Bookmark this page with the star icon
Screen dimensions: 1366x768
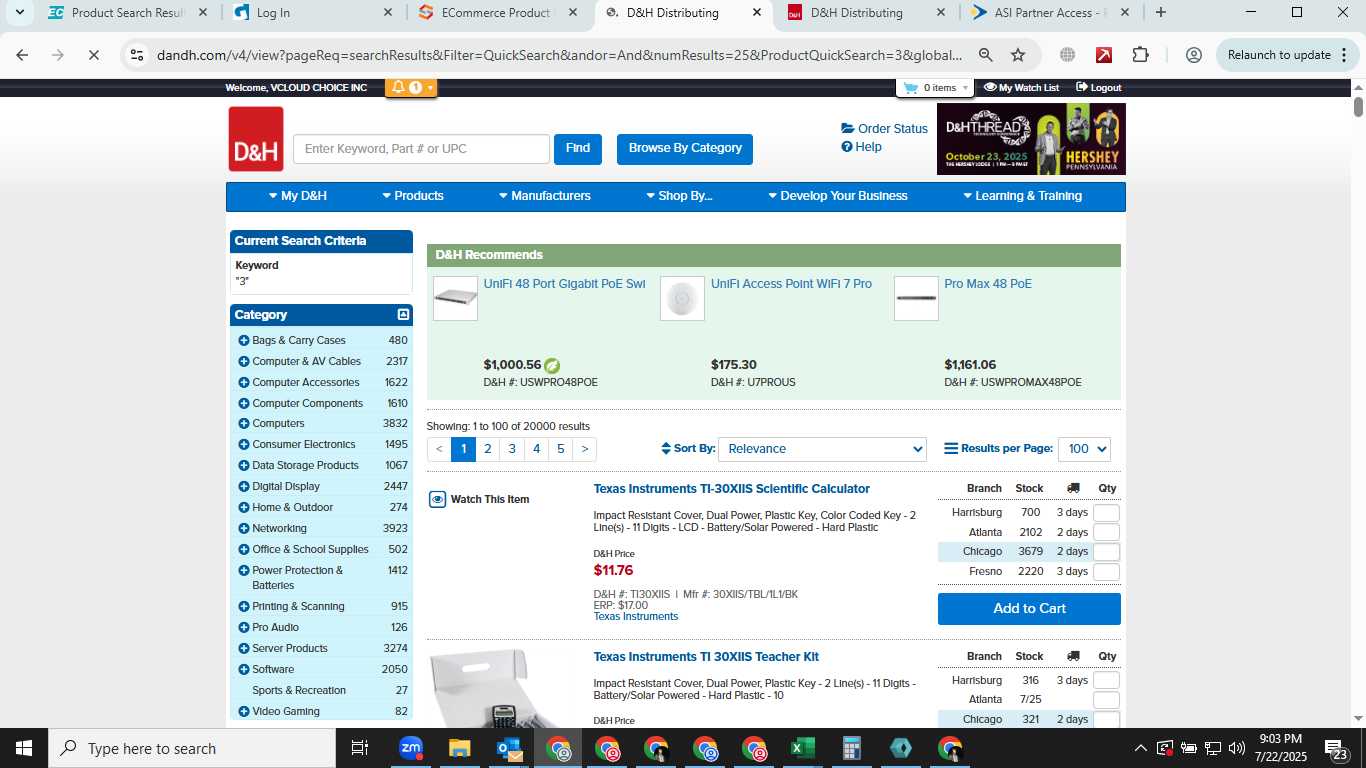[x=1018, y=55]
